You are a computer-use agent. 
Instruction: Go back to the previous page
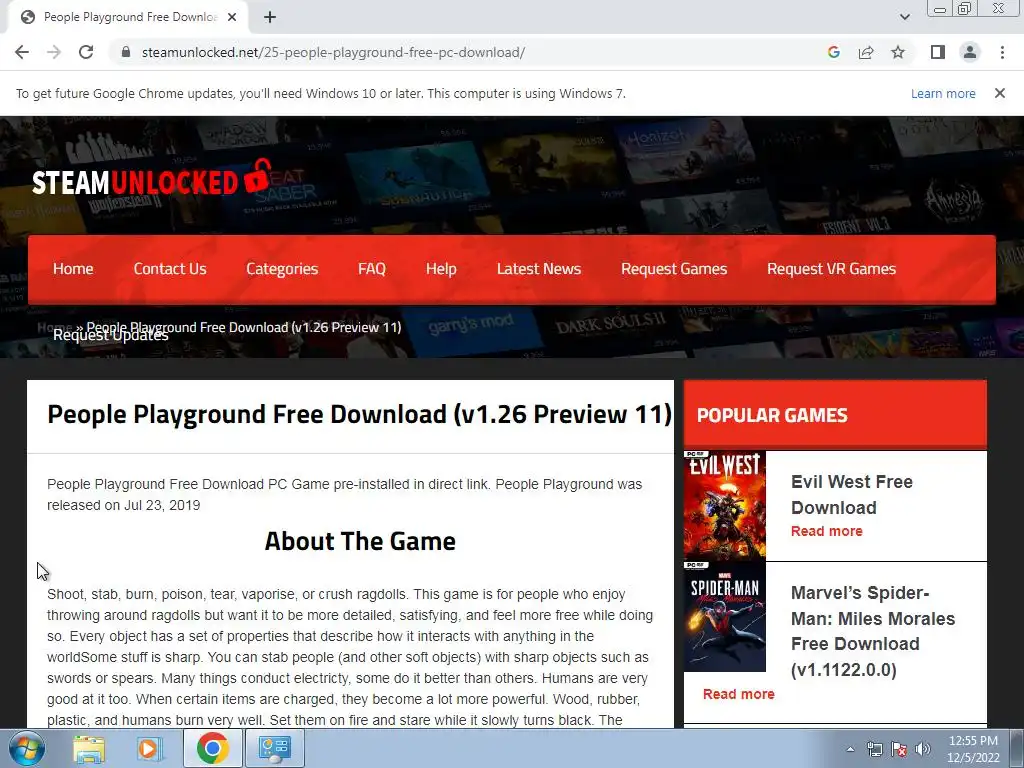coord(22,52)
